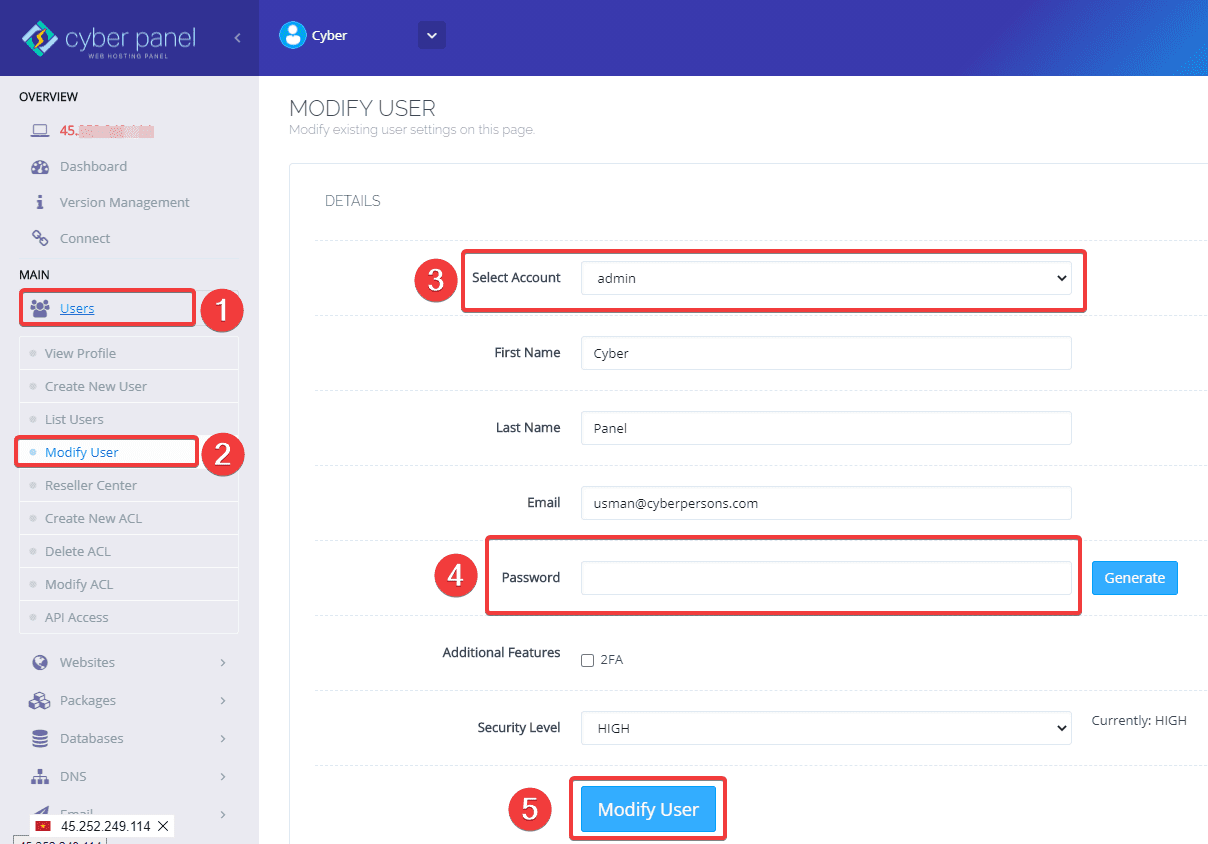The width and height of the screenshot is (1208, 844).
Task: Open Create New User in sidebar
Action: coord(96,387)
